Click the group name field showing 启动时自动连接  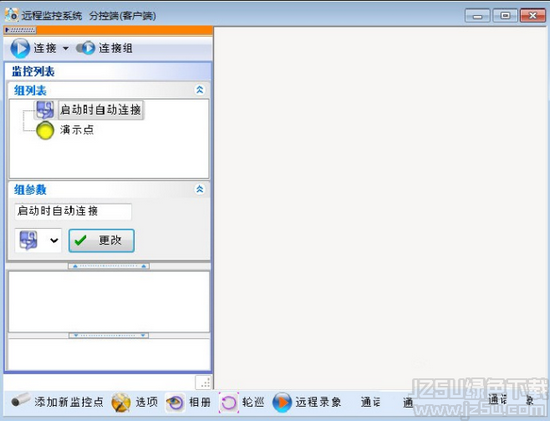click(73, 211)
